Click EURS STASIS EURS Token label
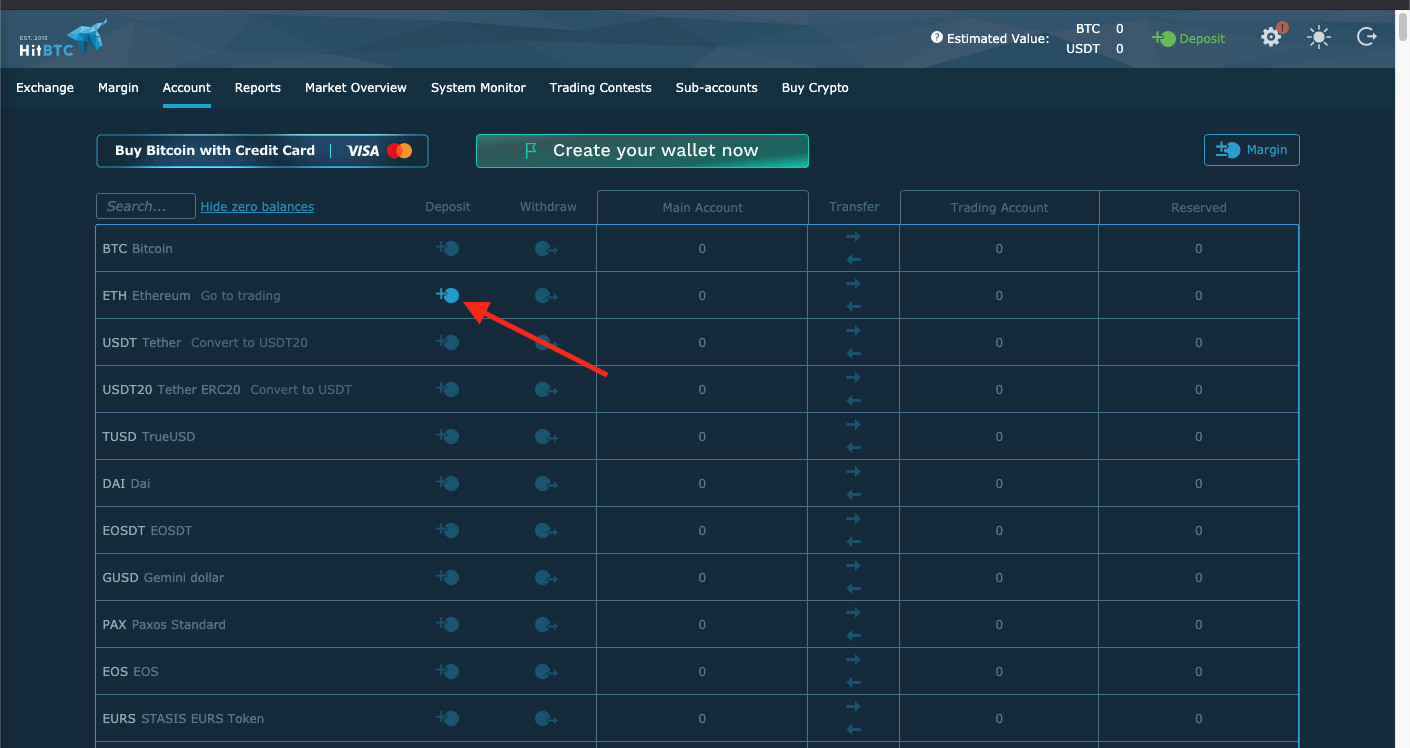The image size is (1410, 748). [183, 719]
